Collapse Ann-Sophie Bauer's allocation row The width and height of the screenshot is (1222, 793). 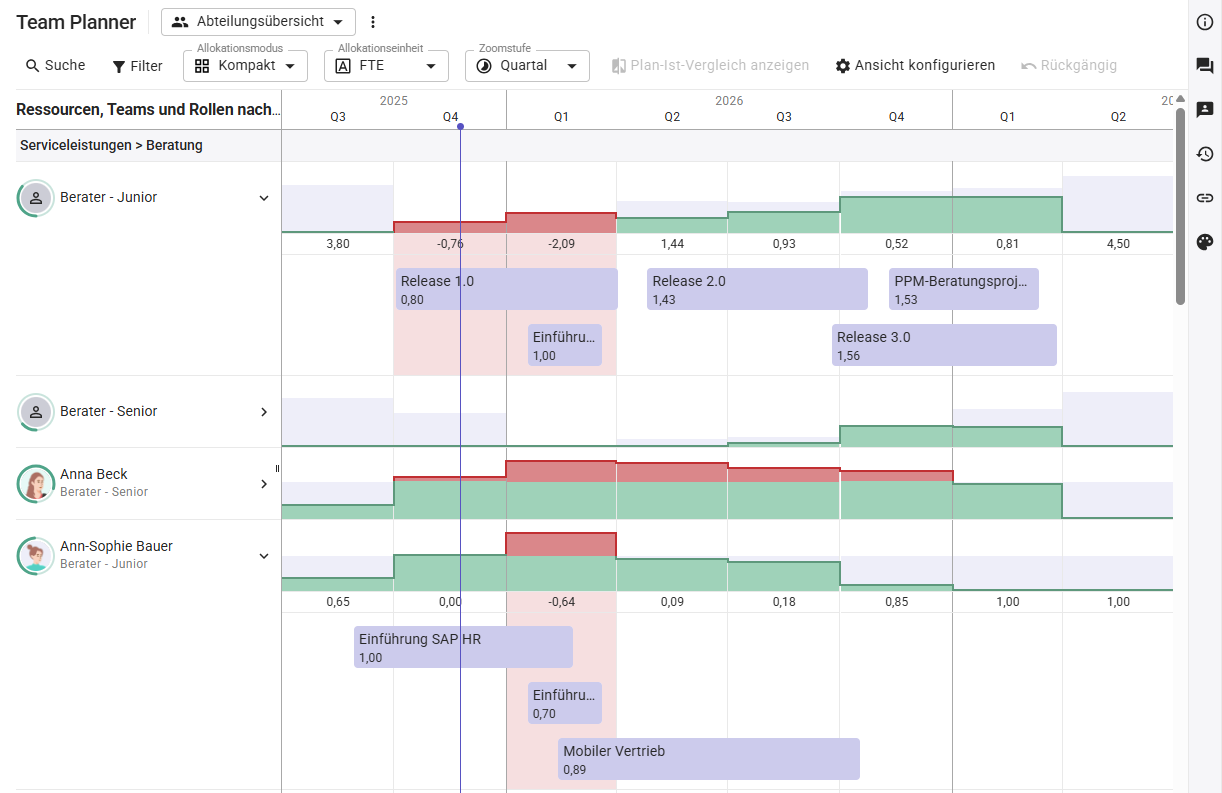tap(264, 556)
